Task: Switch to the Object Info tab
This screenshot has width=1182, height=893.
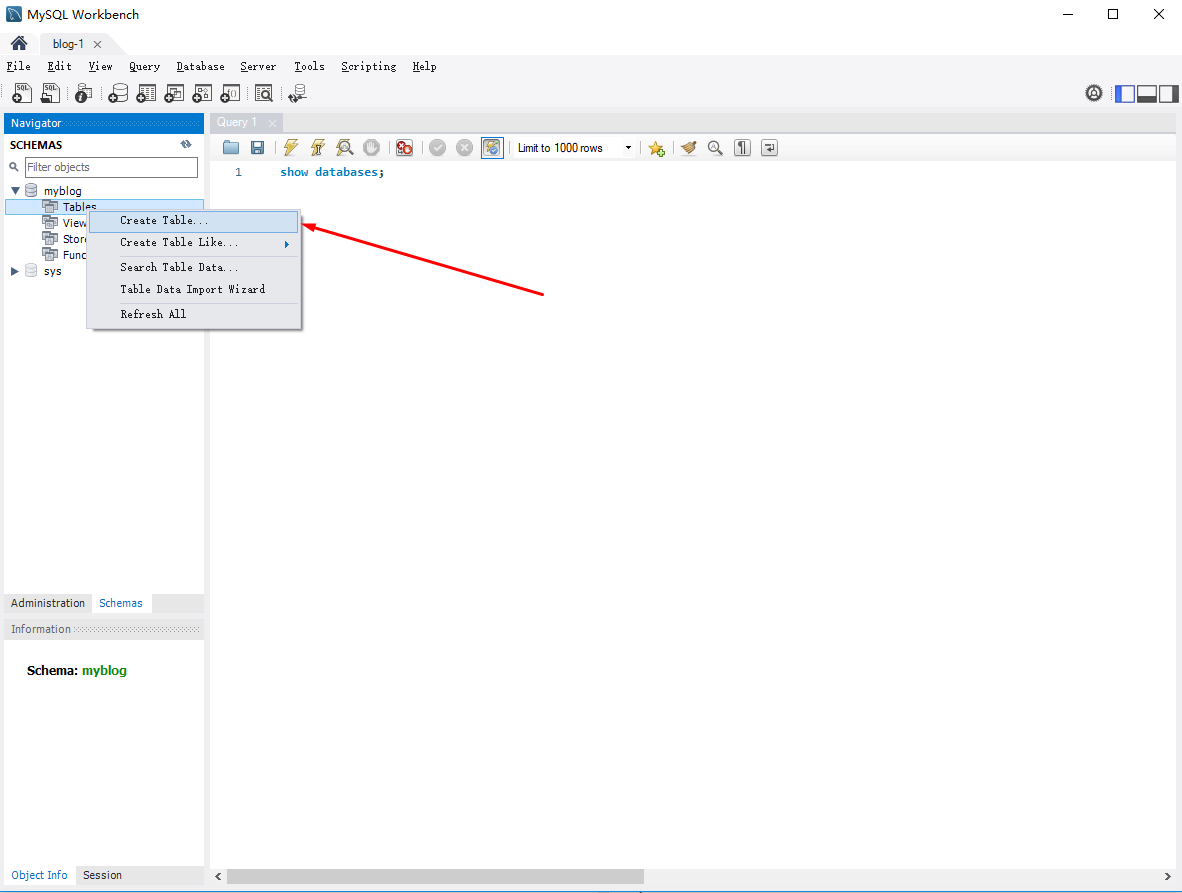Action: pos(39,875)
